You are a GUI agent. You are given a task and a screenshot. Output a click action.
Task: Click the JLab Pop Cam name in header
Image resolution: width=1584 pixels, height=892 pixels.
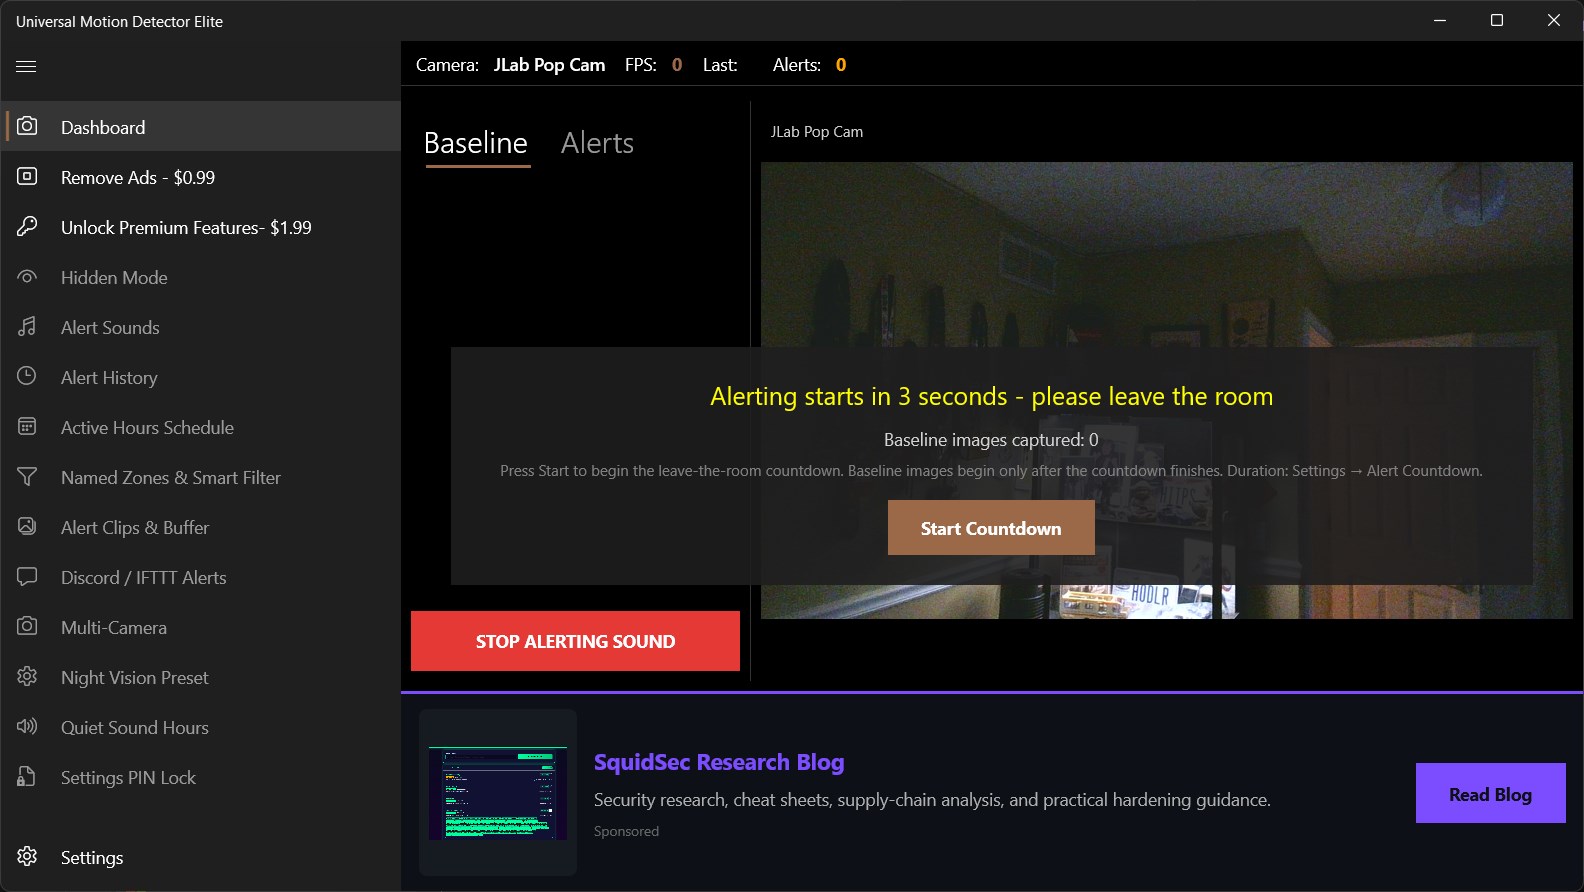coord(549,65)
